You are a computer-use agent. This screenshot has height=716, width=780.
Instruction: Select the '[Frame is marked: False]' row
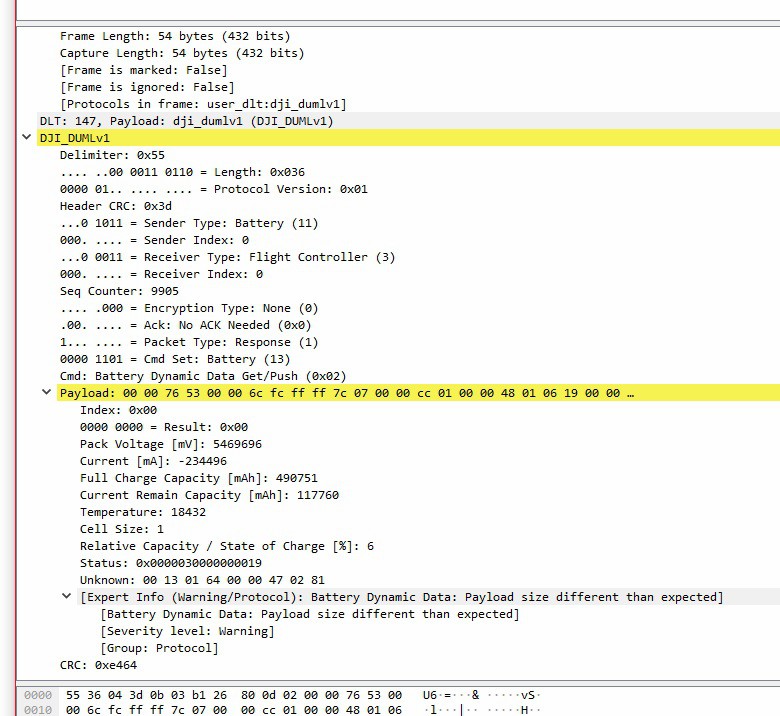(143, 70)
